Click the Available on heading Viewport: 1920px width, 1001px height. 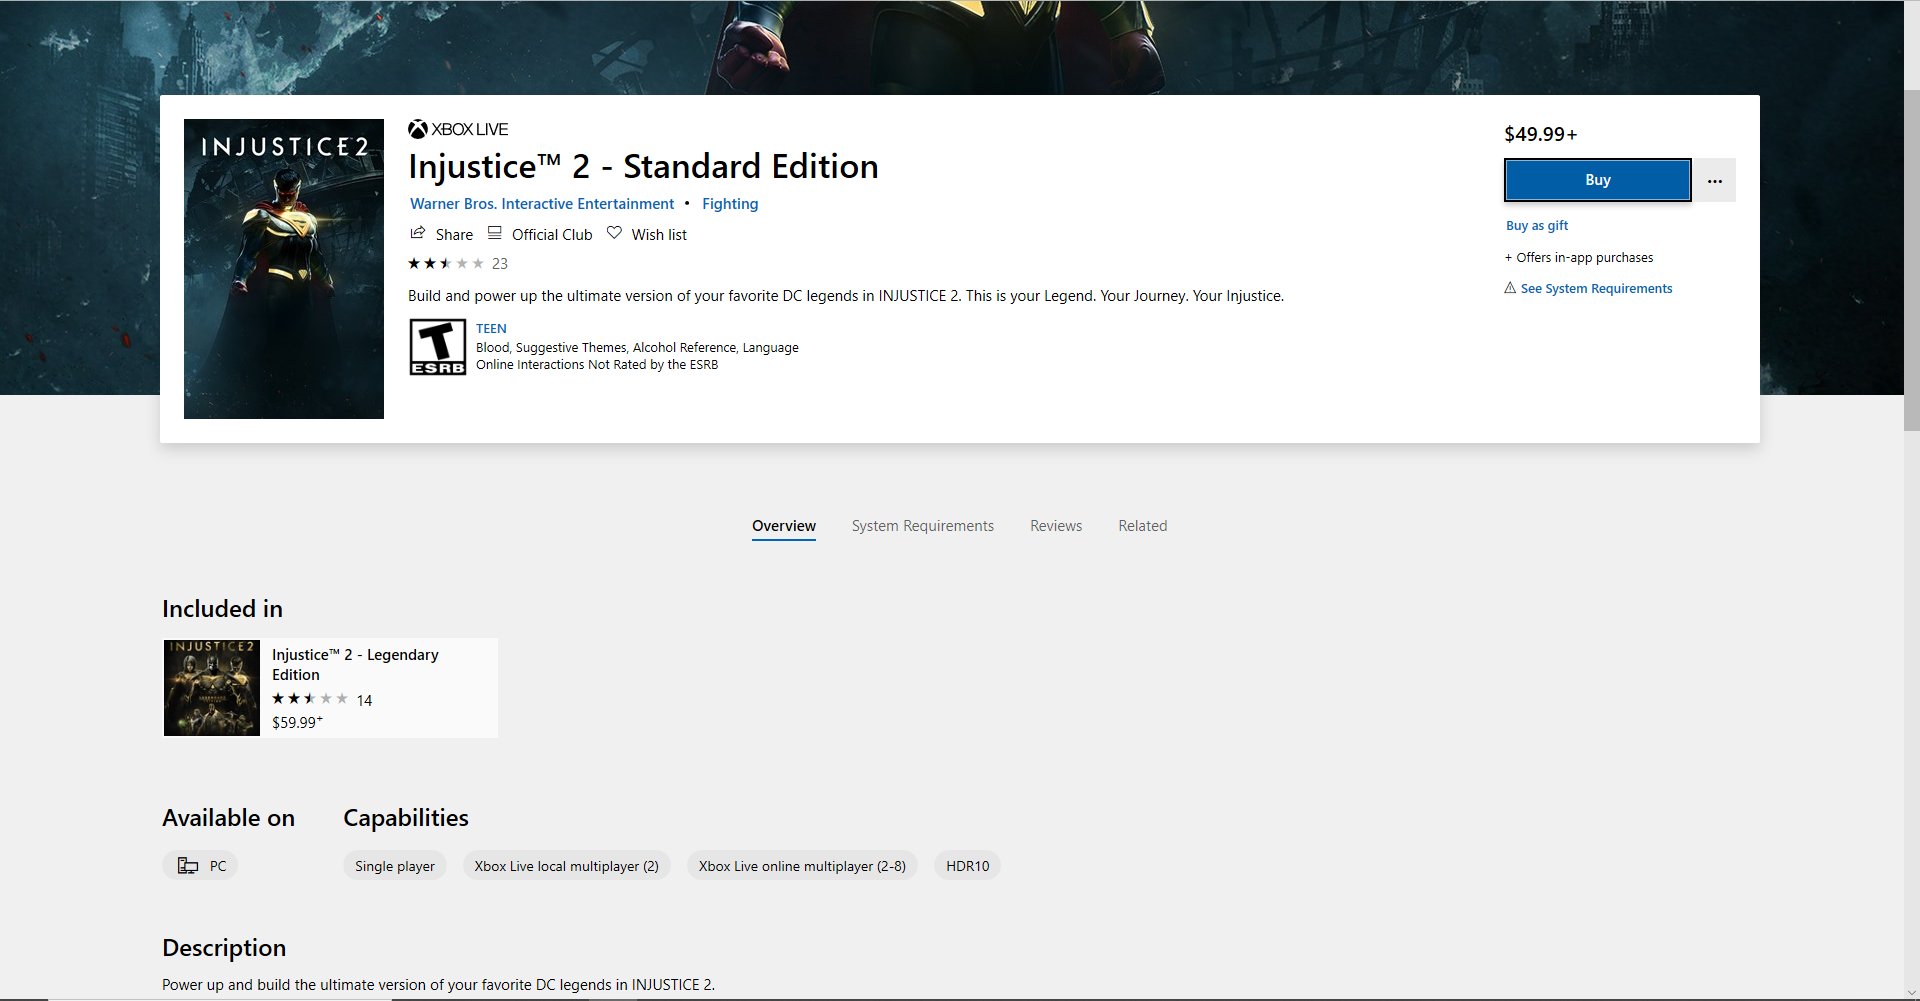click(228, 818)
